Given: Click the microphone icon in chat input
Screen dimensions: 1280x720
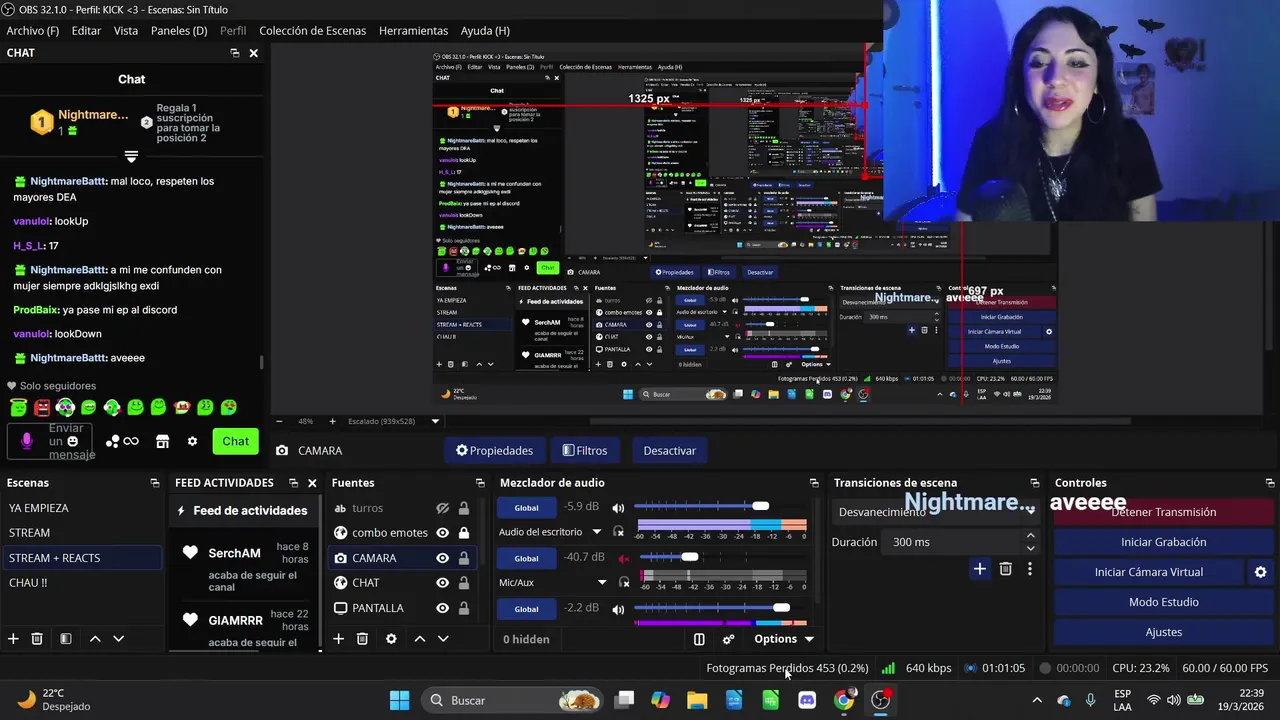Looking at the screenshot, I should [27, 441].
